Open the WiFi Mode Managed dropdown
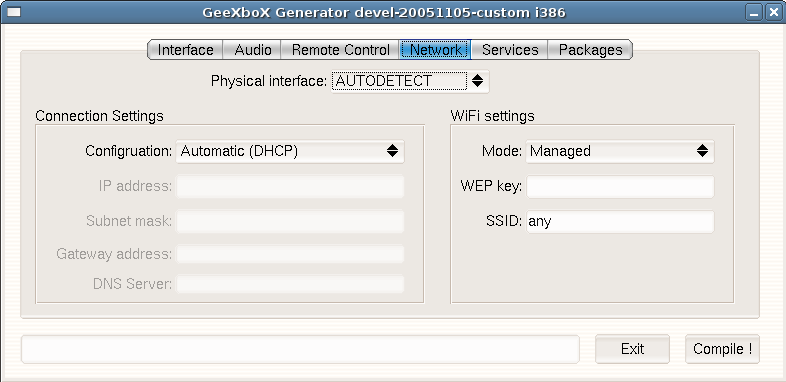 click(x=620, y=151)
